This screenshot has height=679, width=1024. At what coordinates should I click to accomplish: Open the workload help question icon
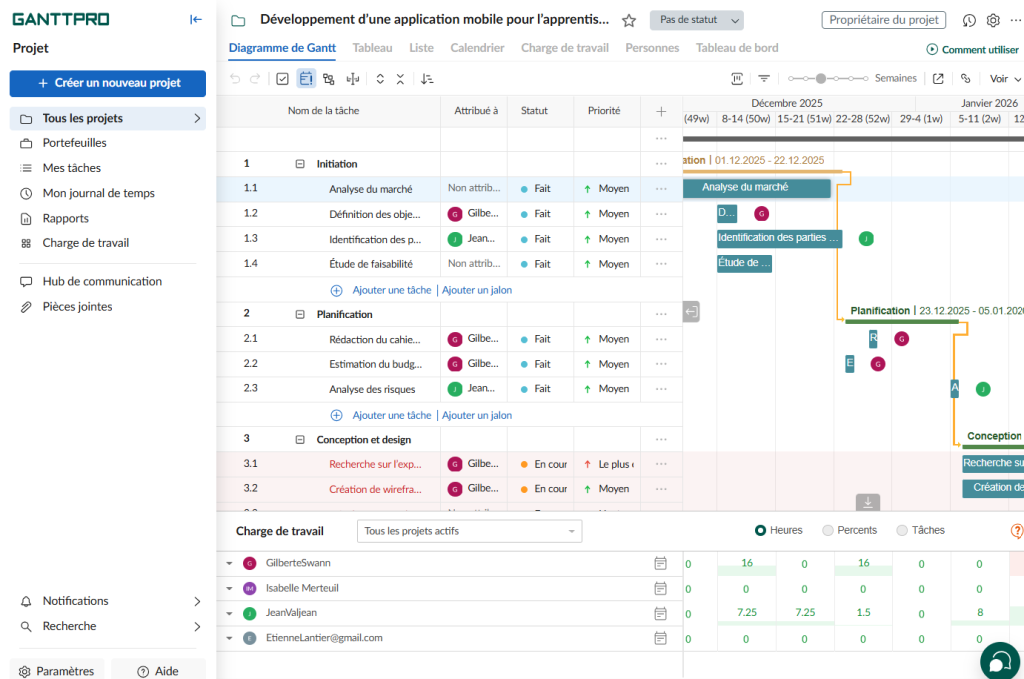(x=1017, y=531)
